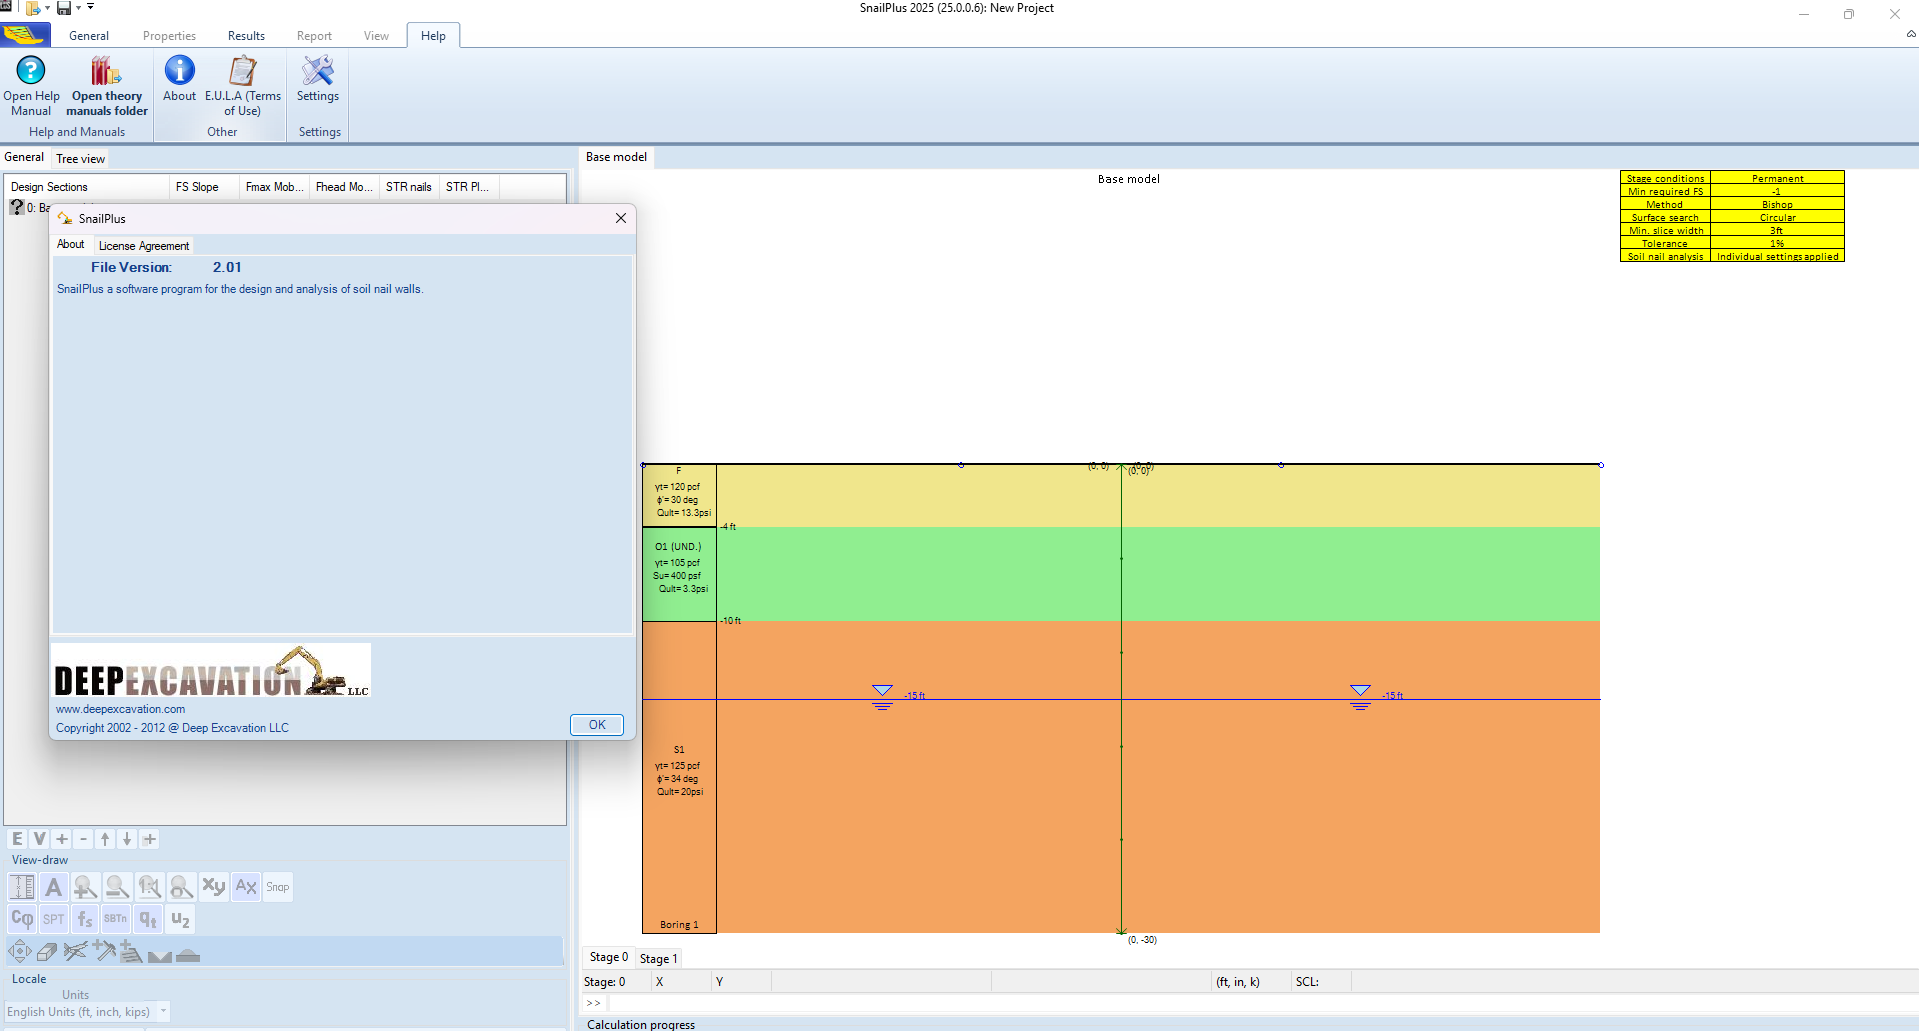Toggle dimensions display icon
This screenshot has height=1031, width=1919.
(x=22, y=887)
